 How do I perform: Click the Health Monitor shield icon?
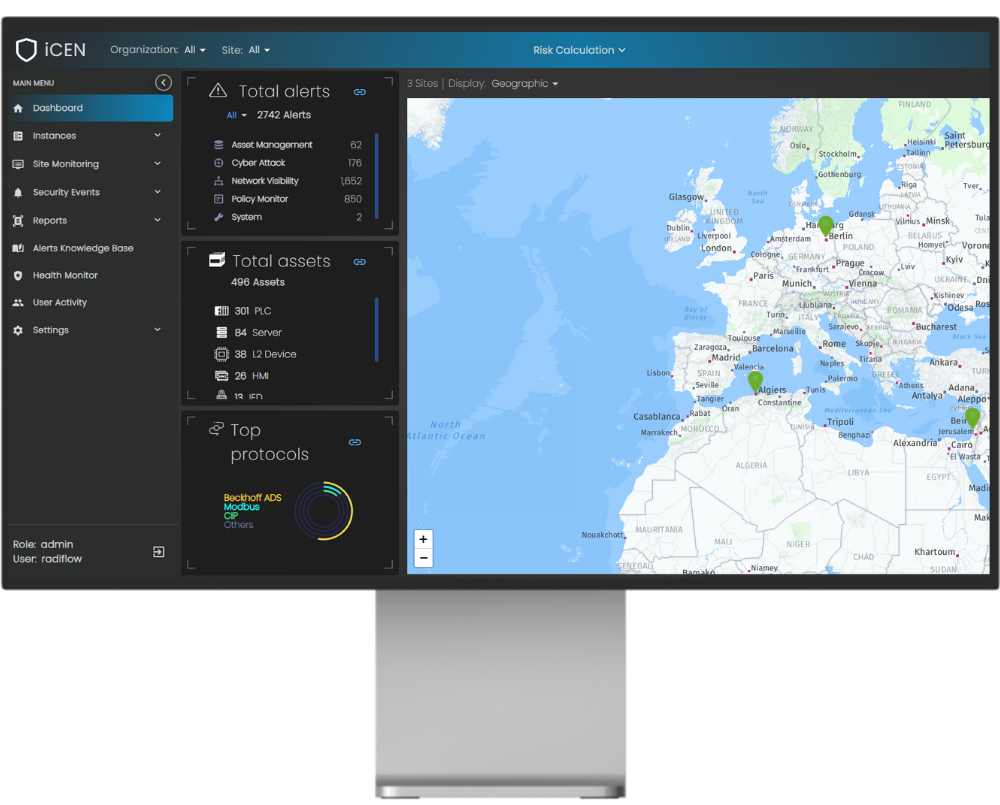tap(18, 276)
